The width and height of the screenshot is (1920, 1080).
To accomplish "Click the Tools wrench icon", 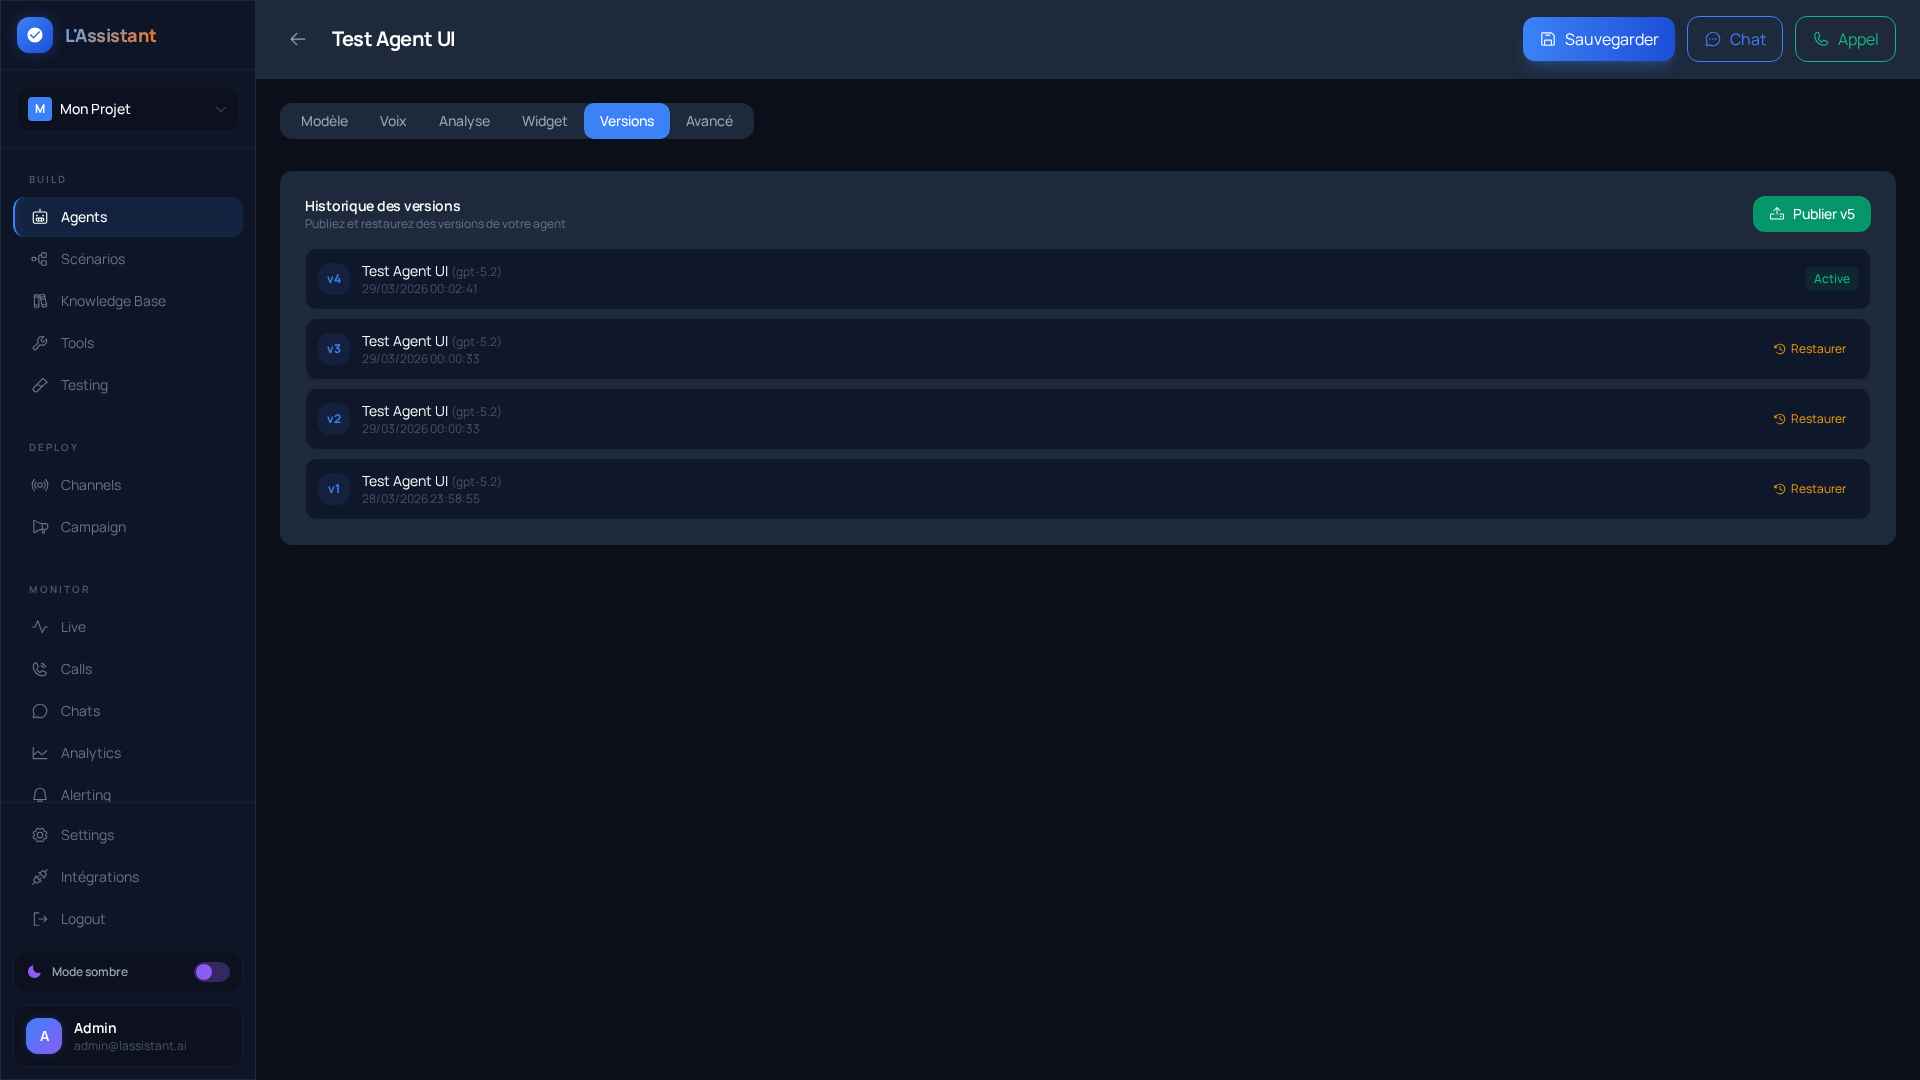I will [x=40, y=343].
